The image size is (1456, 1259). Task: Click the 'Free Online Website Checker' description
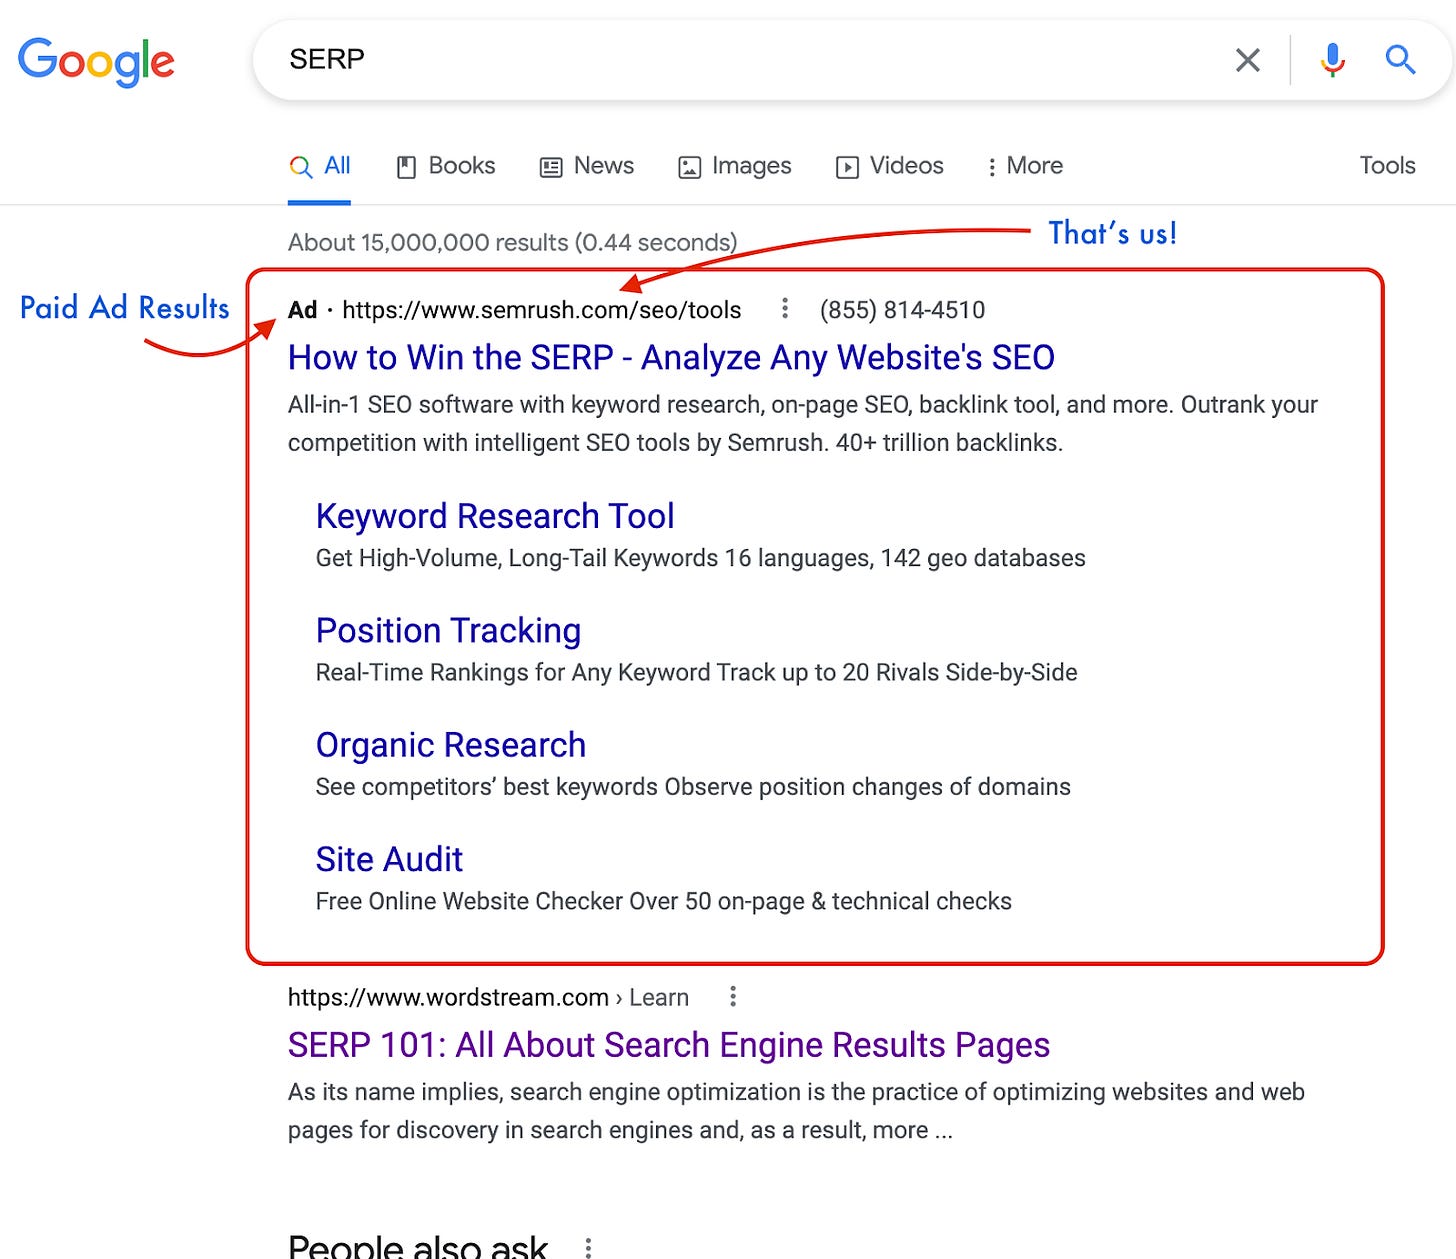click(x=663, y=901)
